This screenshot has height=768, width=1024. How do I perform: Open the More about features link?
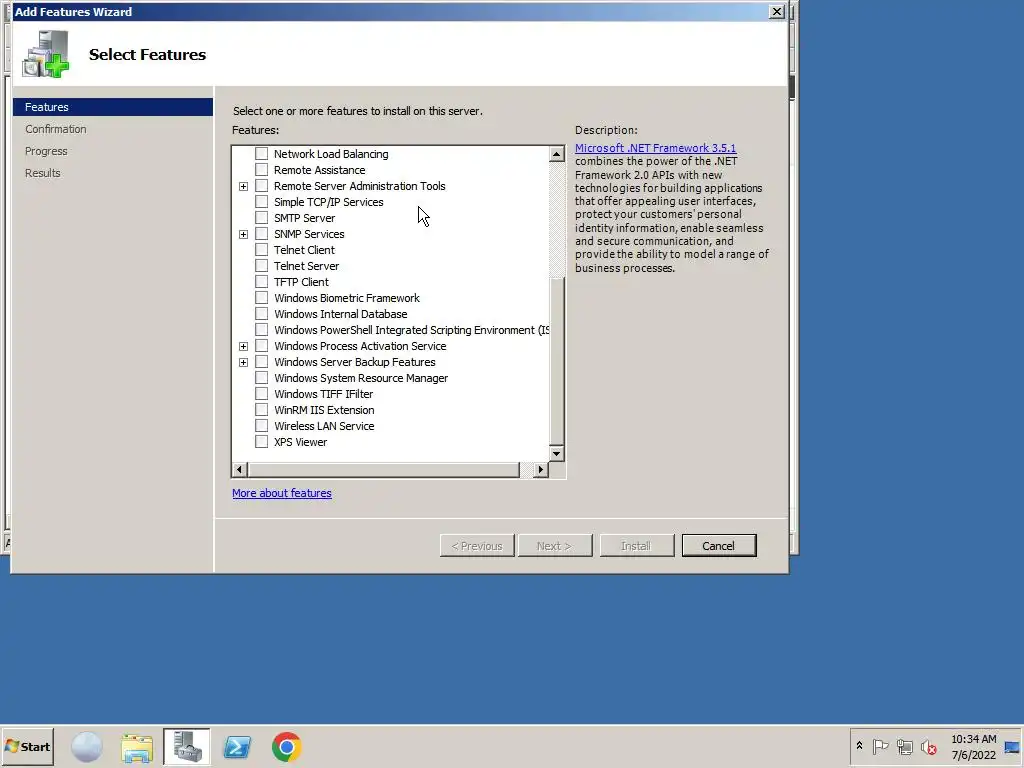[281, 493]
